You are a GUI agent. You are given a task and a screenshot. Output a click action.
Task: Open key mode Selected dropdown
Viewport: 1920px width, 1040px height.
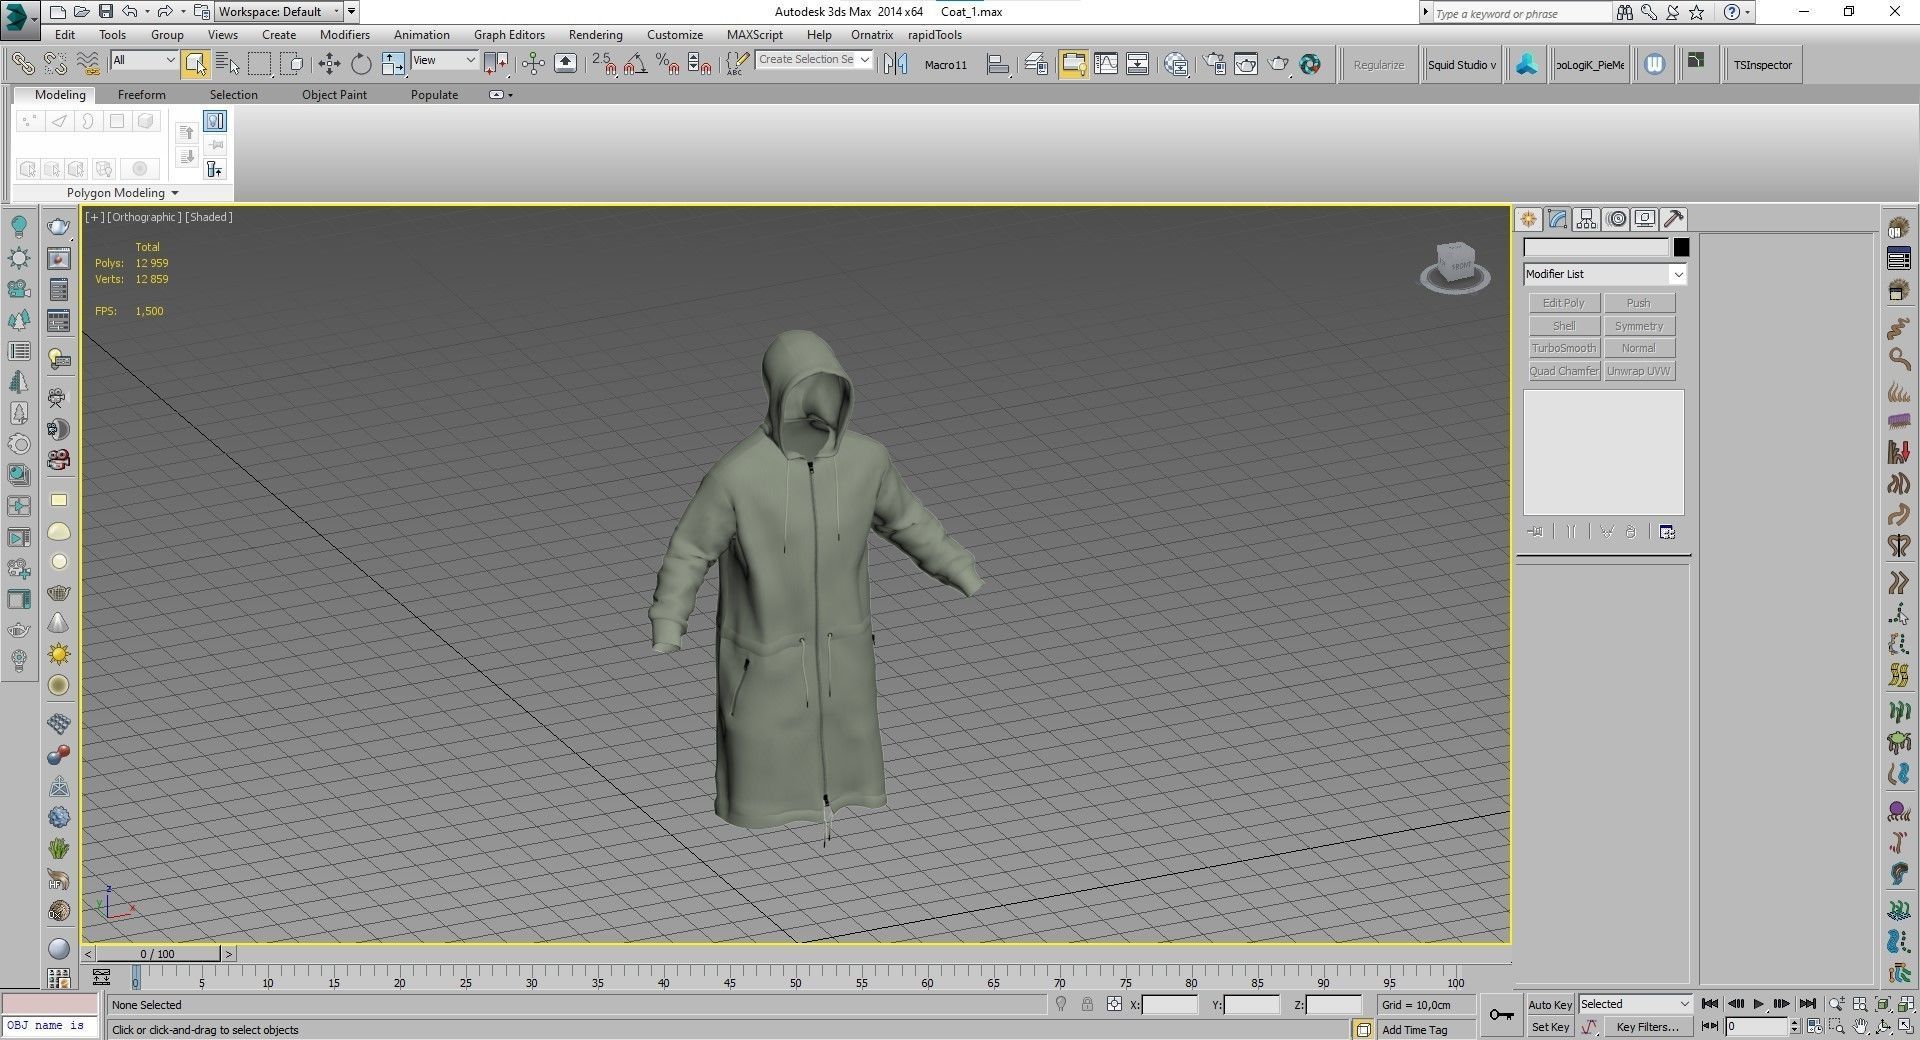point(1634,1004)
